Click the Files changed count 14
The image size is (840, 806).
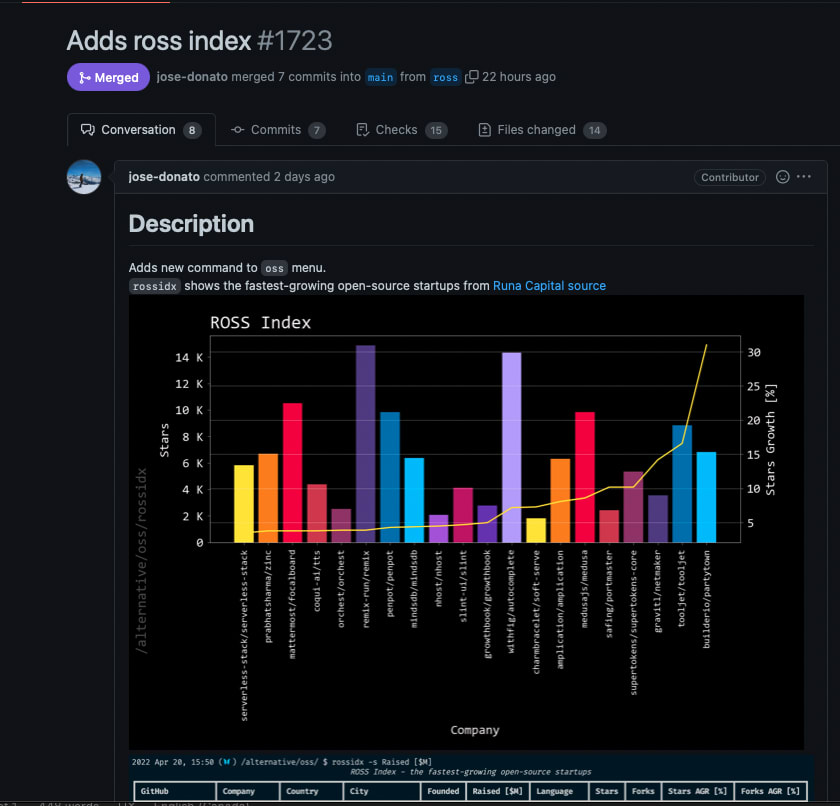click(x=595, y=130)
